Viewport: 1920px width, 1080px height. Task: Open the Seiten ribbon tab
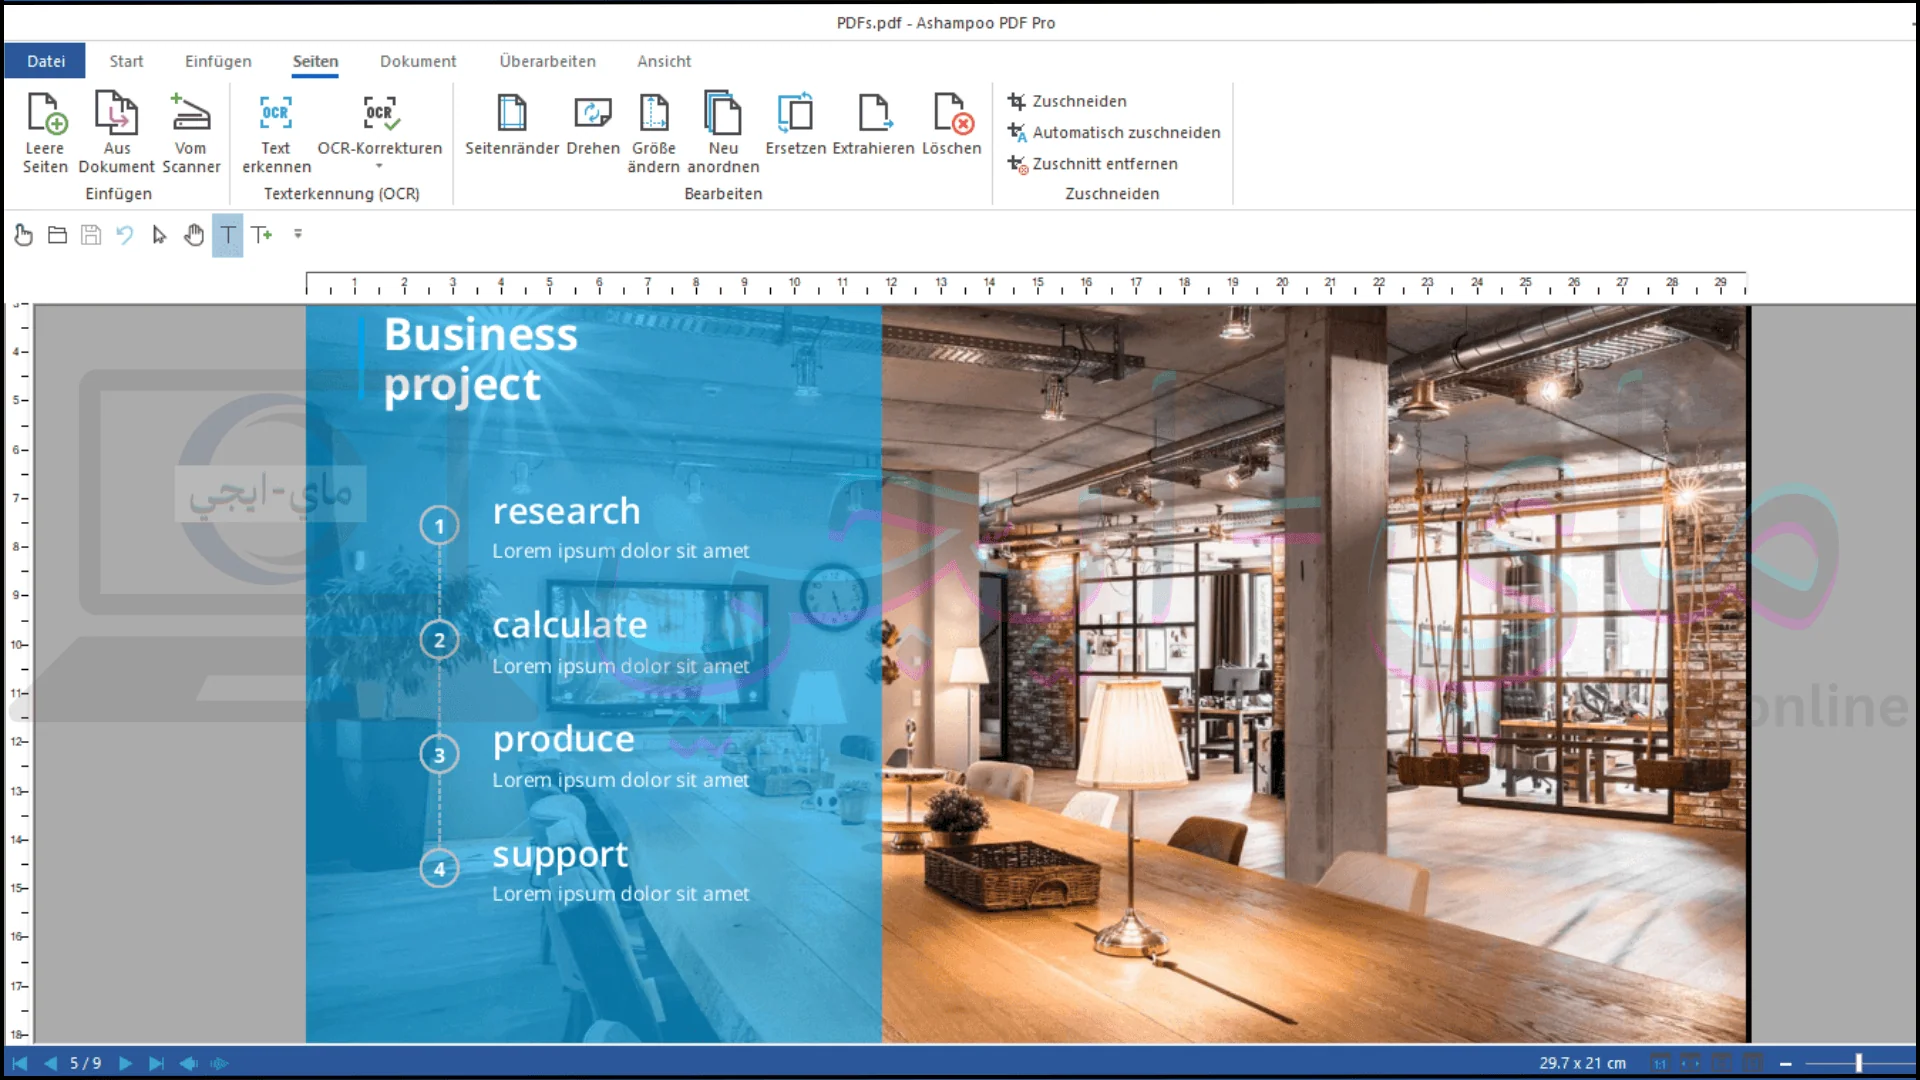pos(314,61)
